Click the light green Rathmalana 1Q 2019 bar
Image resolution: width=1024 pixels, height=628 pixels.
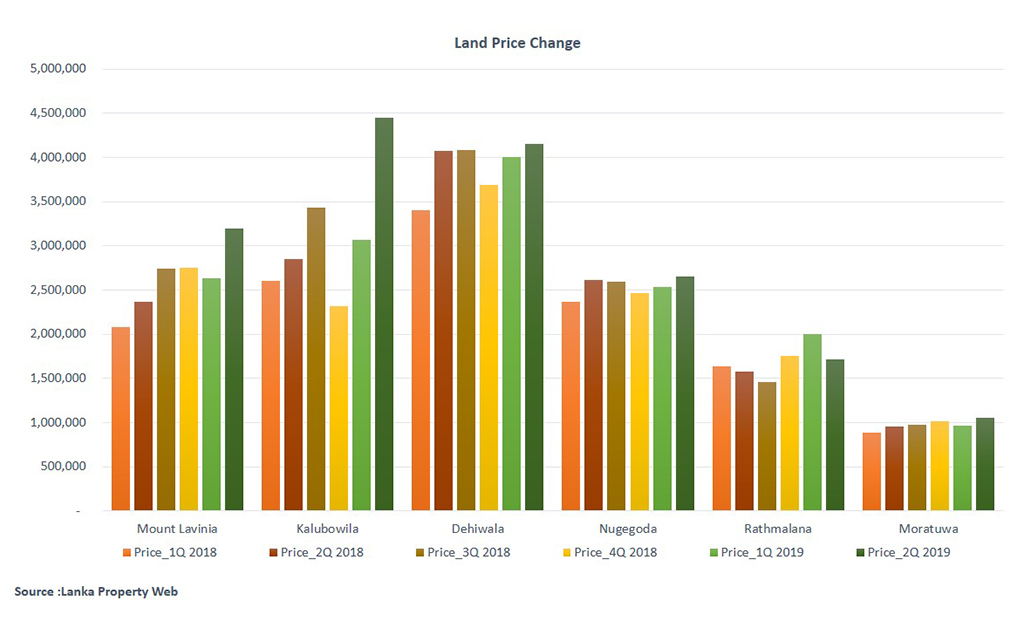pos(812,422)
